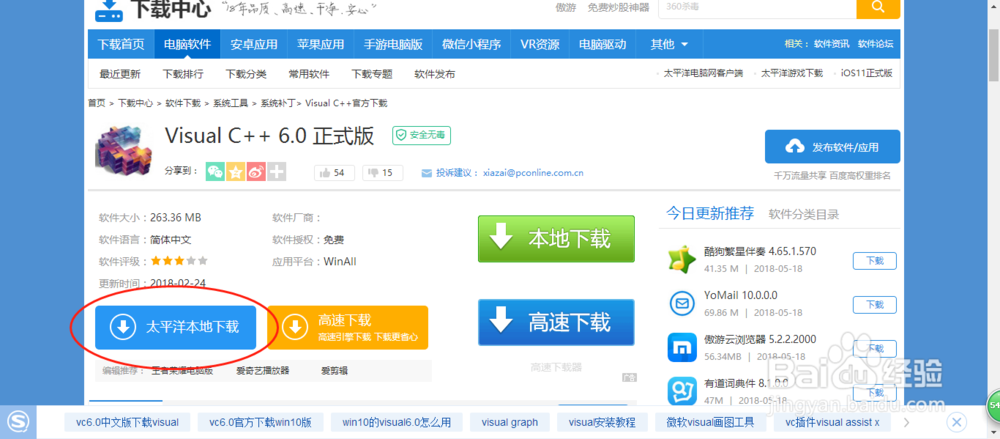Click the 傲游云浏览器 app icon
This screenshot has width=1000, height=439.
(681, 346)
